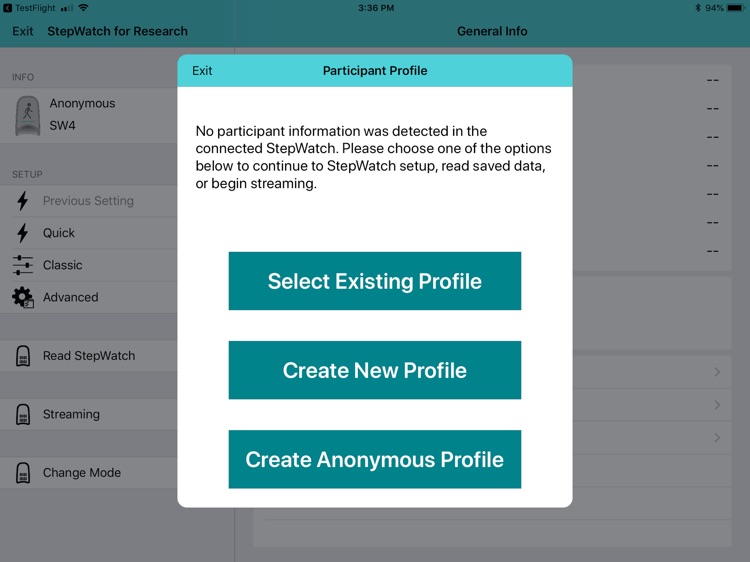Open Streaming mode
Viewport: 750px width, 562px height.
pyautogui.click(x=88, y=414)
